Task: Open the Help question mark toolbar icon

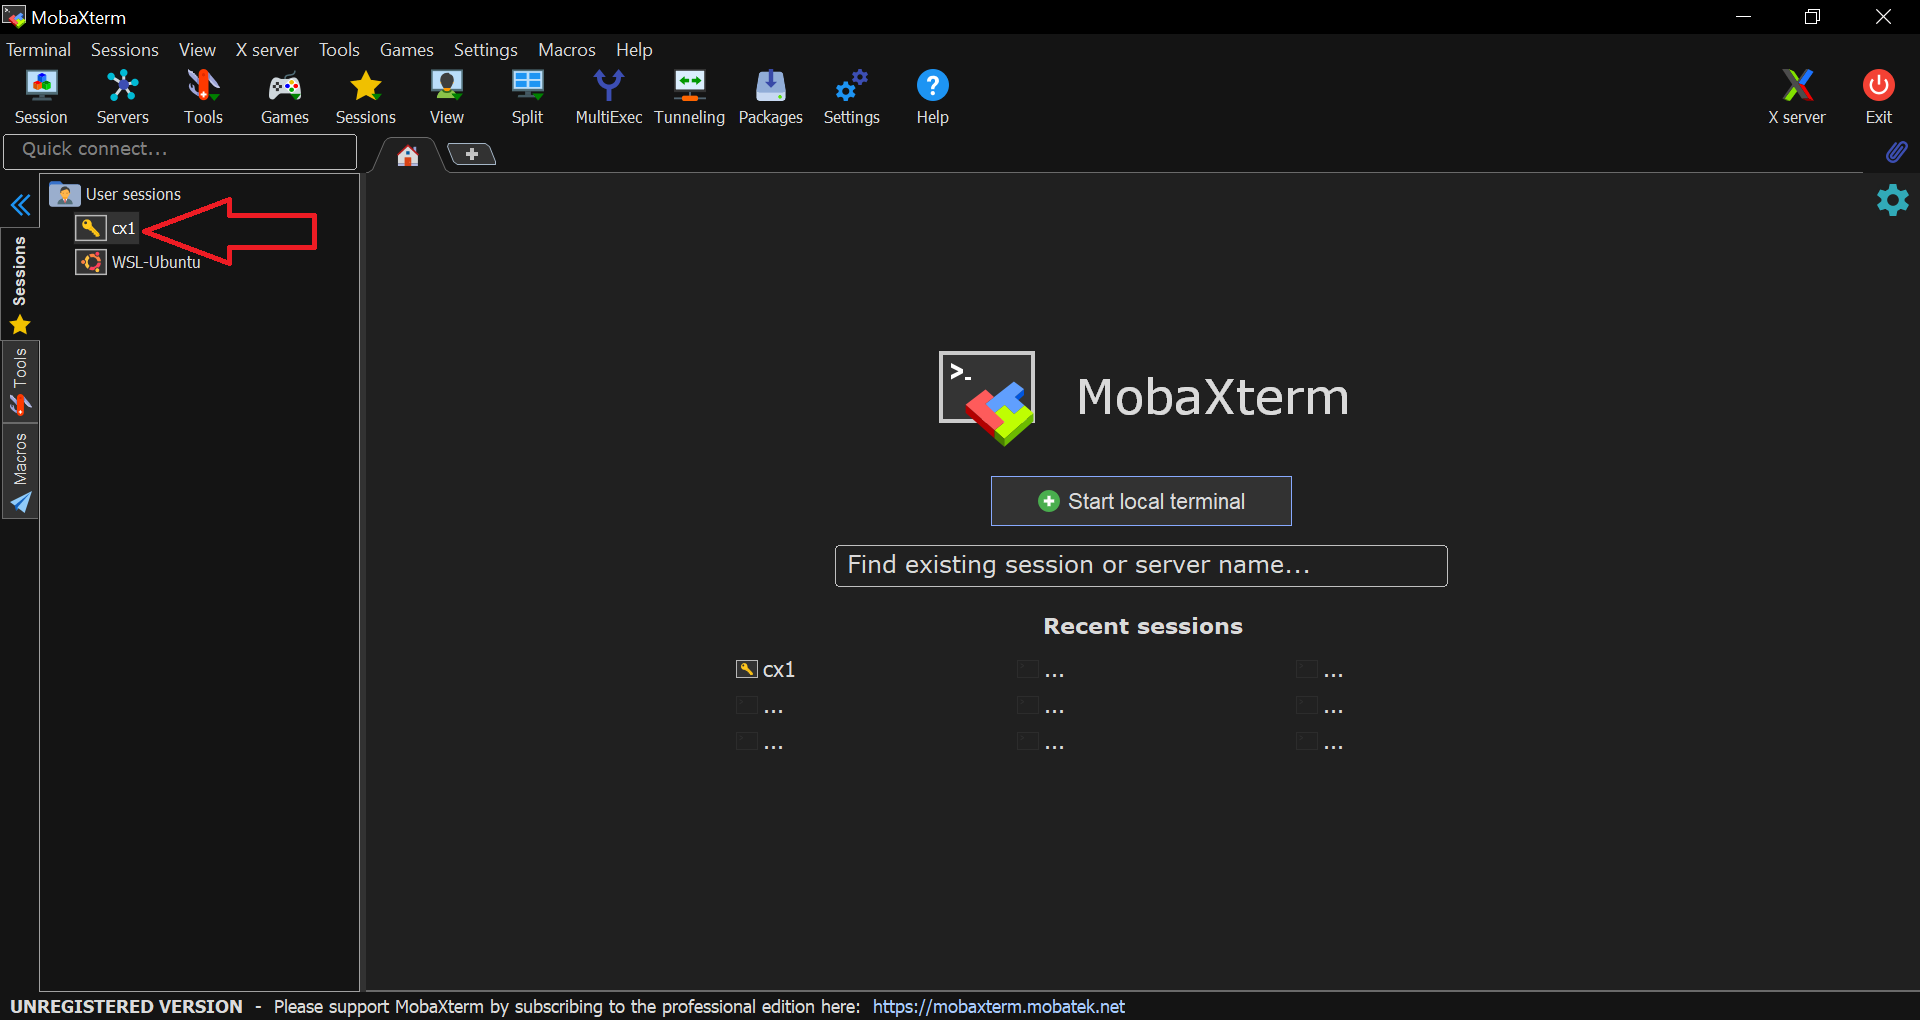Action: pos(932,97)
